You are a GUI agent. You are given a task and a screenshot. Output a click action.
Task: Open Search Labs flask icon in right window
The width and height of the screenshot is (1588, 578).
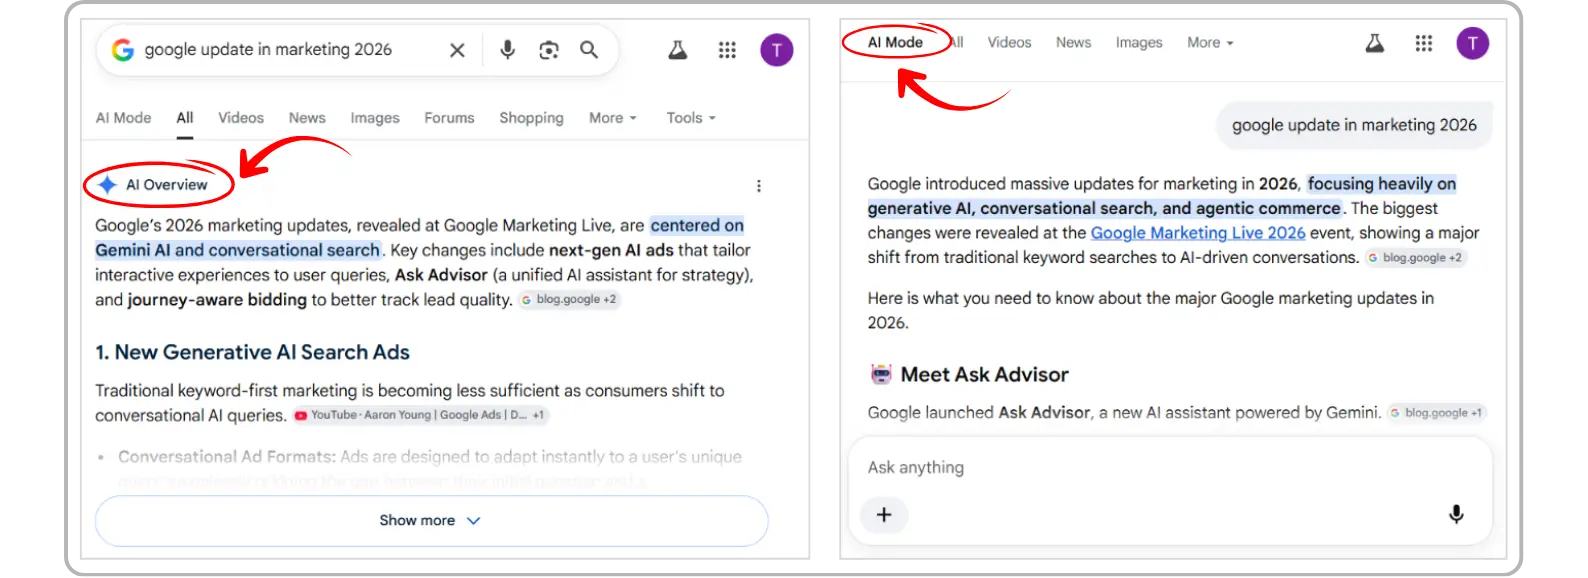point(1375,43)
